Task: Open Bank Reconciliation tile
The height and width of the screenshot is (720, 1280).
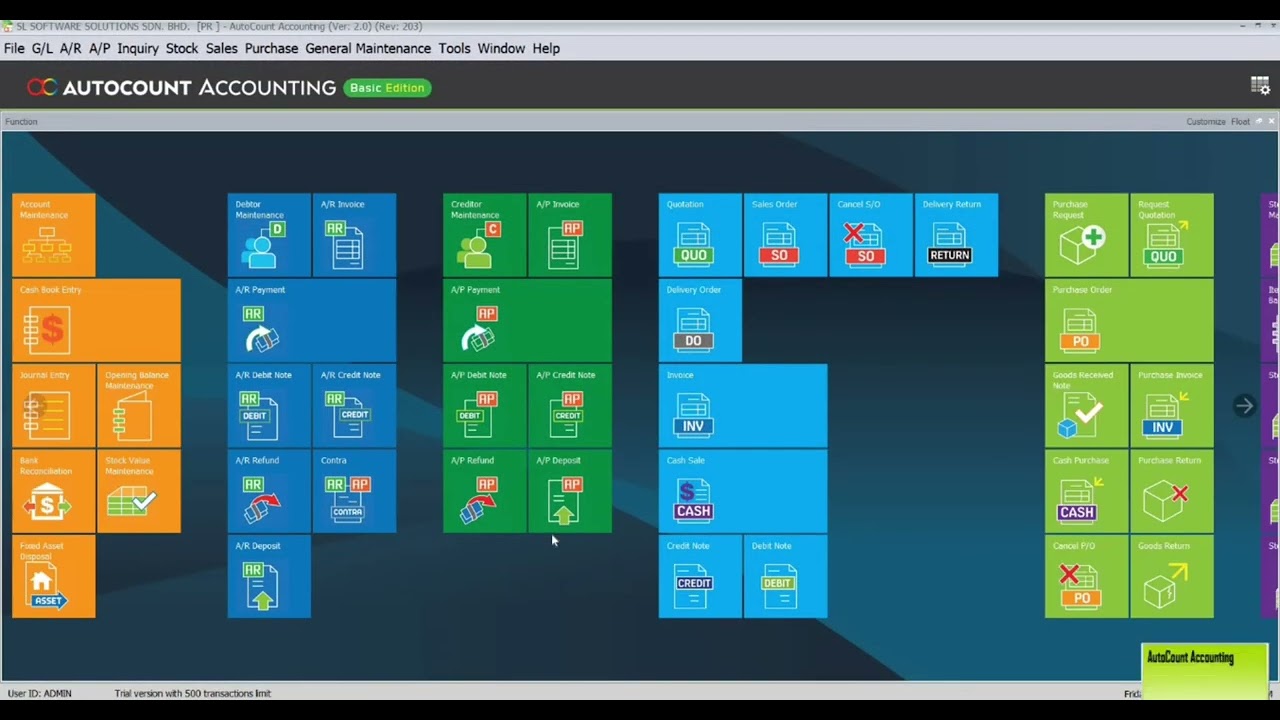Action: [54, 491]
